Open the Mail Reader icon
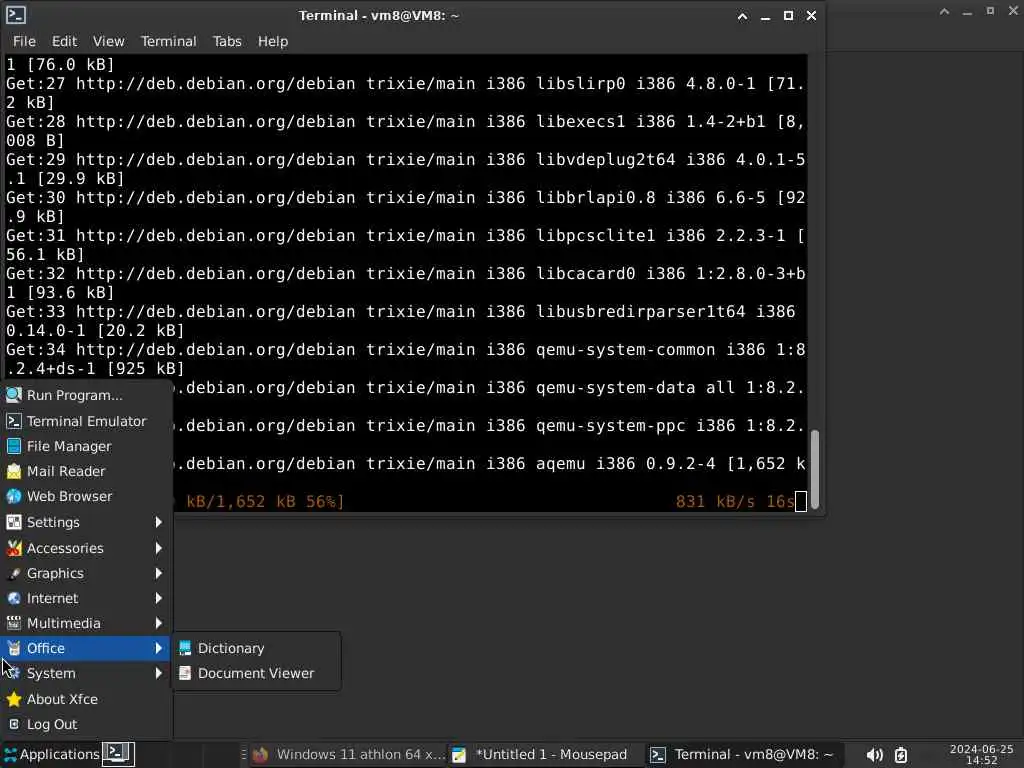The image size is (1024, 768). coord(14,471)
